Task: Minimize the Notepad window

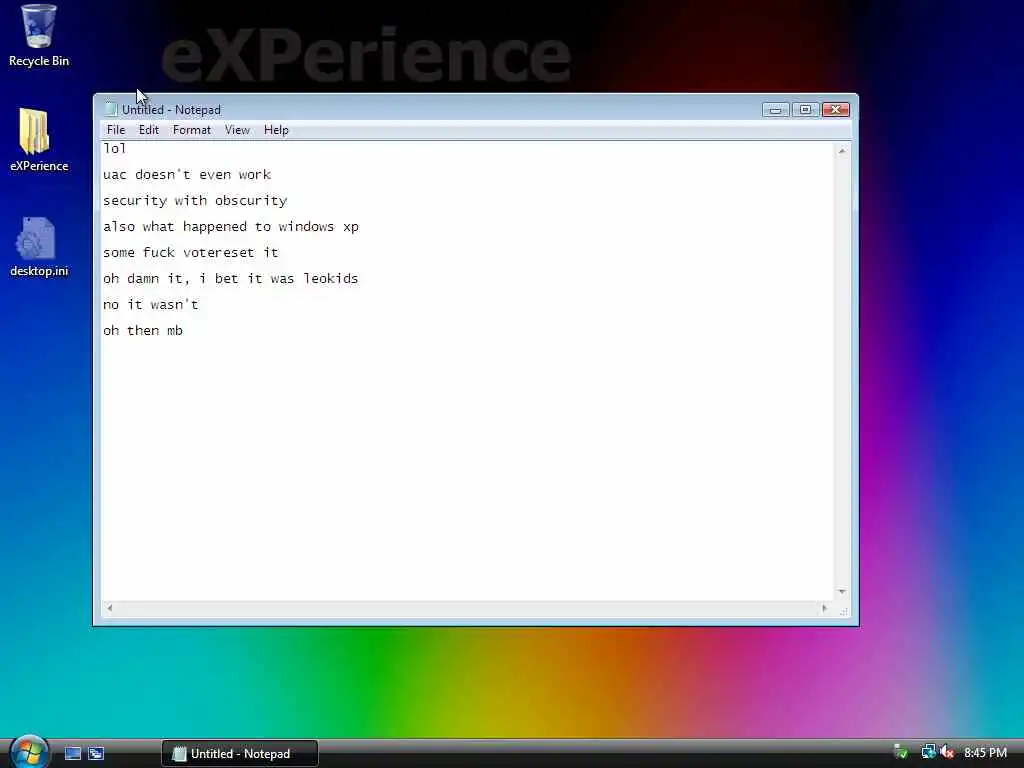Action: 775,110
